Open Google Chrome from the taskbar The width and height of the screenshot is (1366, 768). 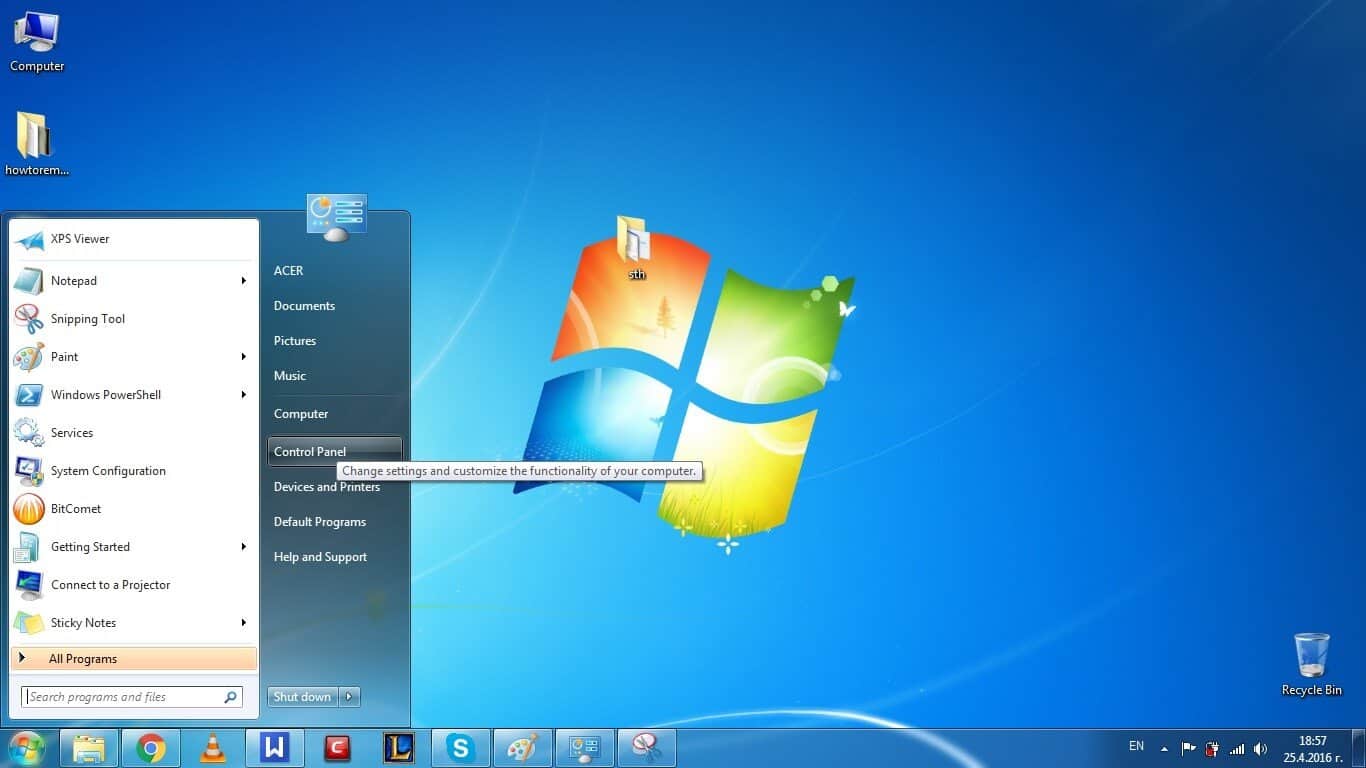pos(151,748)
